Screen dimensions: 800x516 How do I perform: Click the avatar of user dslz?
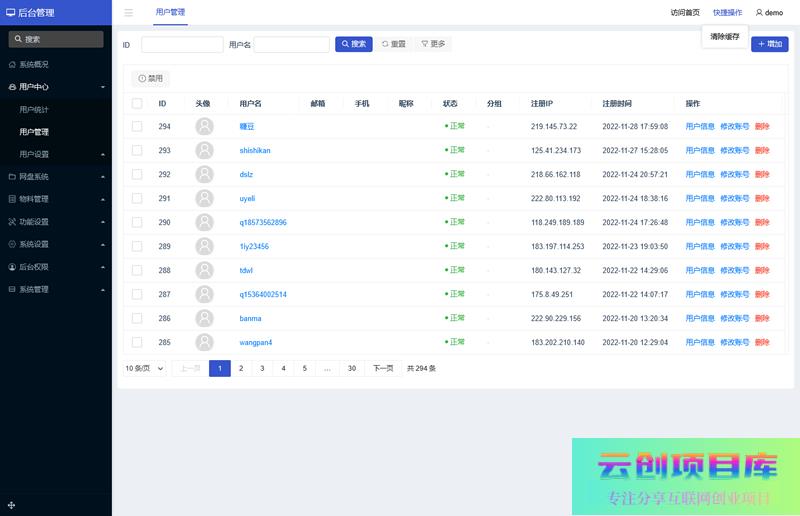coord(205,174)
